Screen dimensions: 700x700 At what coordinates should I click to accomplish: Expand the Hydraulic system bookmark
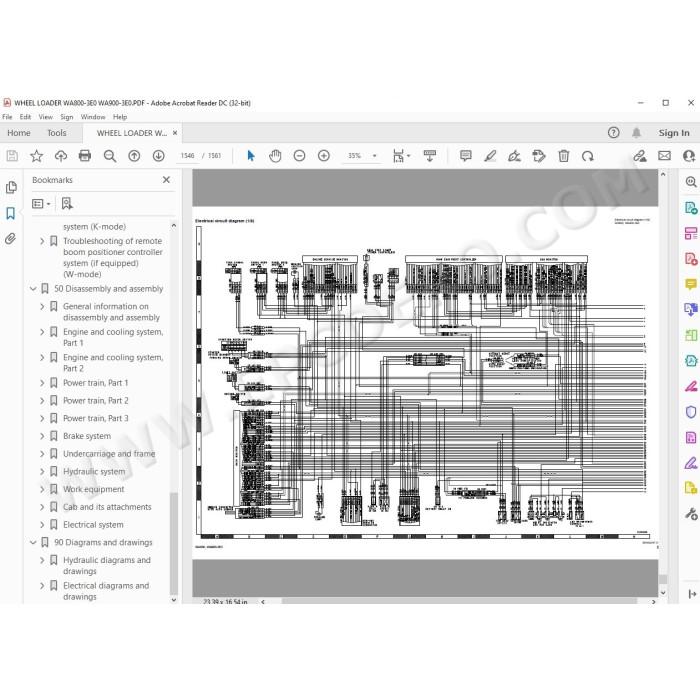(42, 471)
